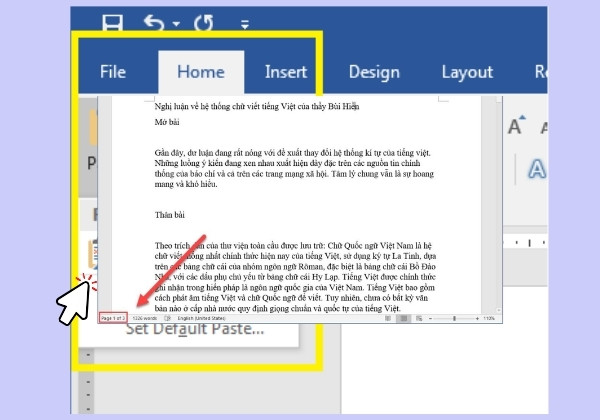Click the heading 'Thân bài'

(170, 215)
